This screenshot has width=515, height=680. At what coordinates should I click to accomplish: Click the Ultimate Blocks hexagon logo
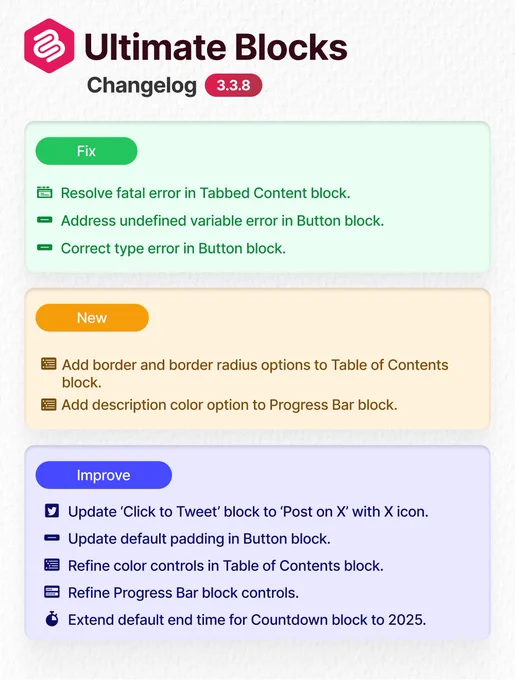tap(49, 46)
